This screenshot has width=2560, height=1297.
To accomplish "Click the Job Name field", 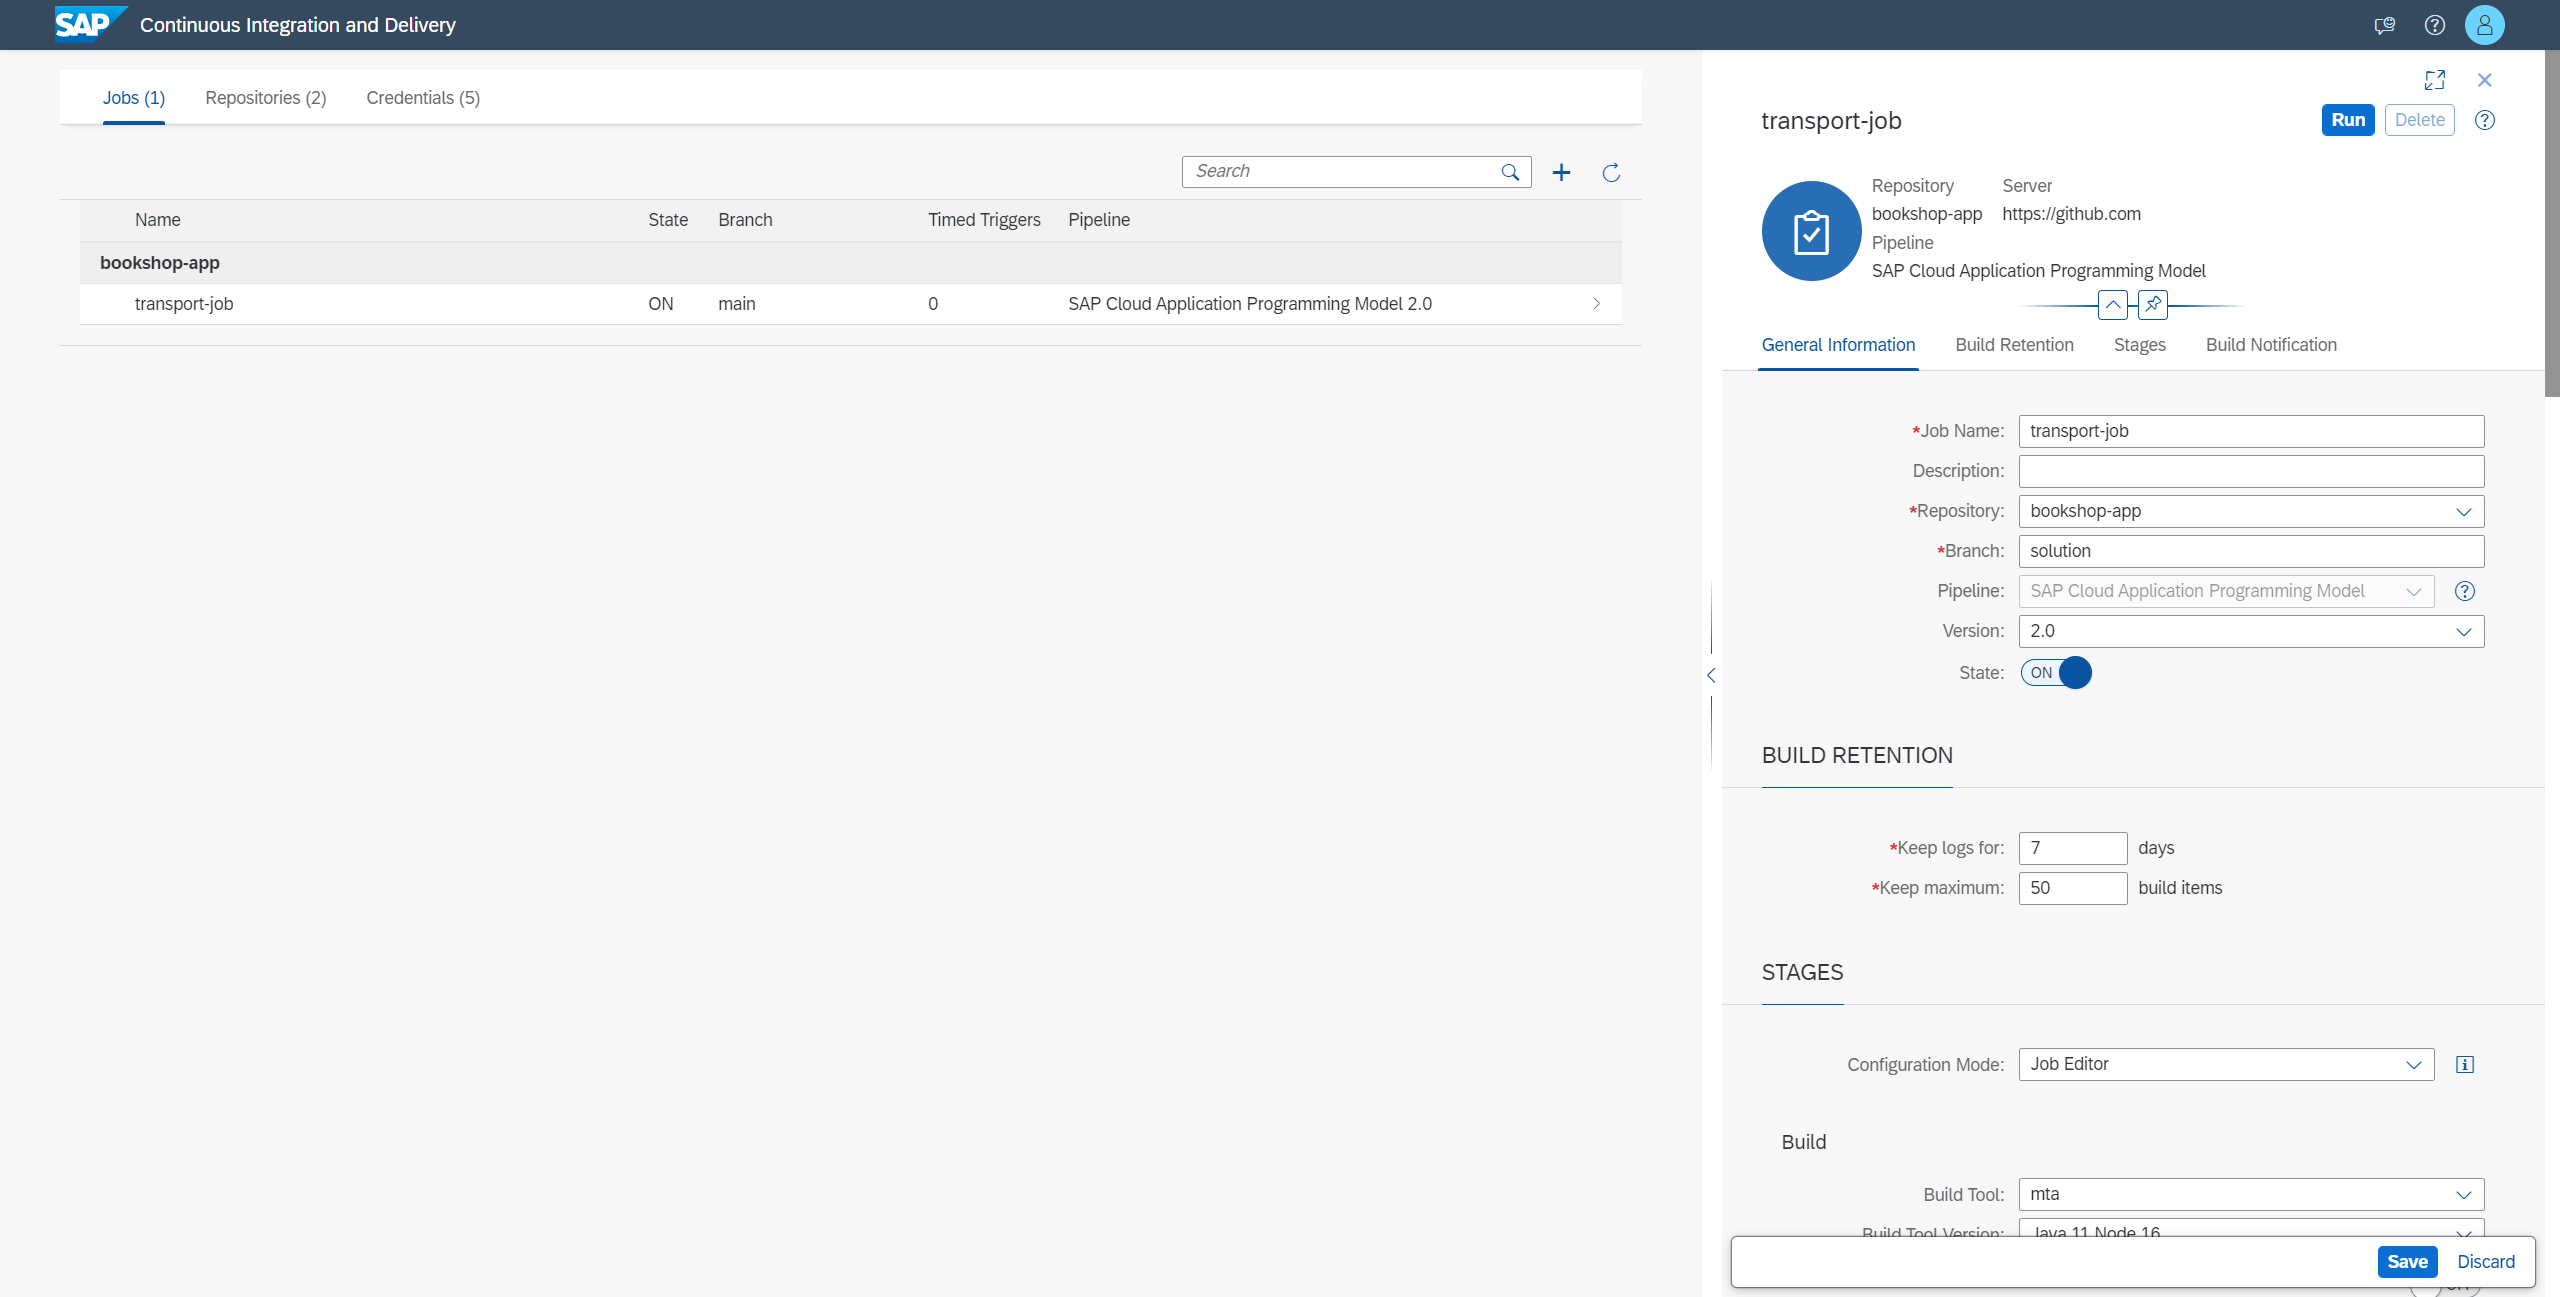I will point(2251,431).
